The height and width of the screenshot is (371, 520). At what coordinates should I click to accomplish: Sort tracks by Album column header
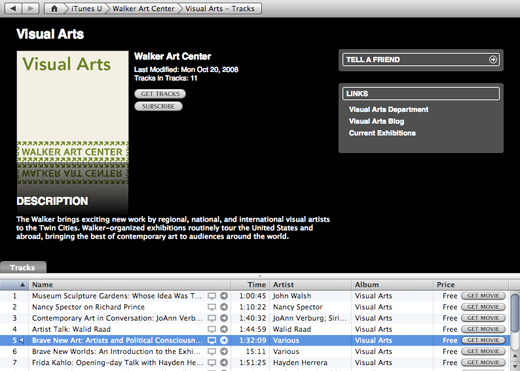coord(392,285)
